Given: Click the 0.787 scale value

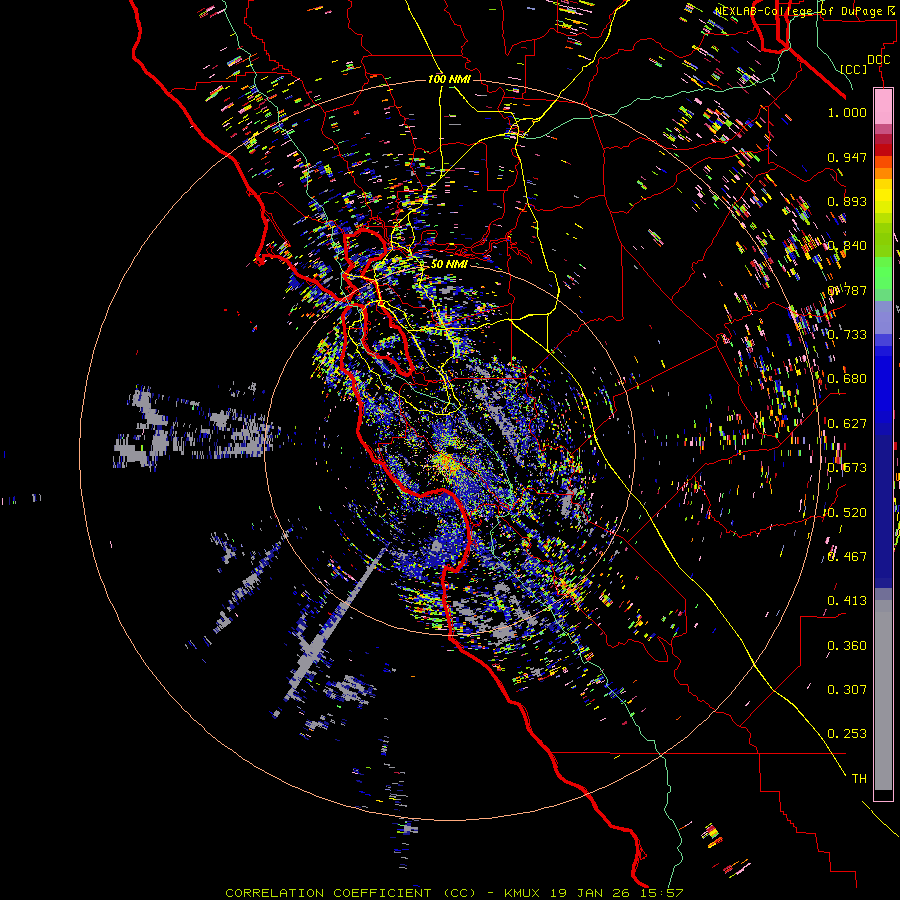Looking at the screenshot, I should [x=847, y=290].
